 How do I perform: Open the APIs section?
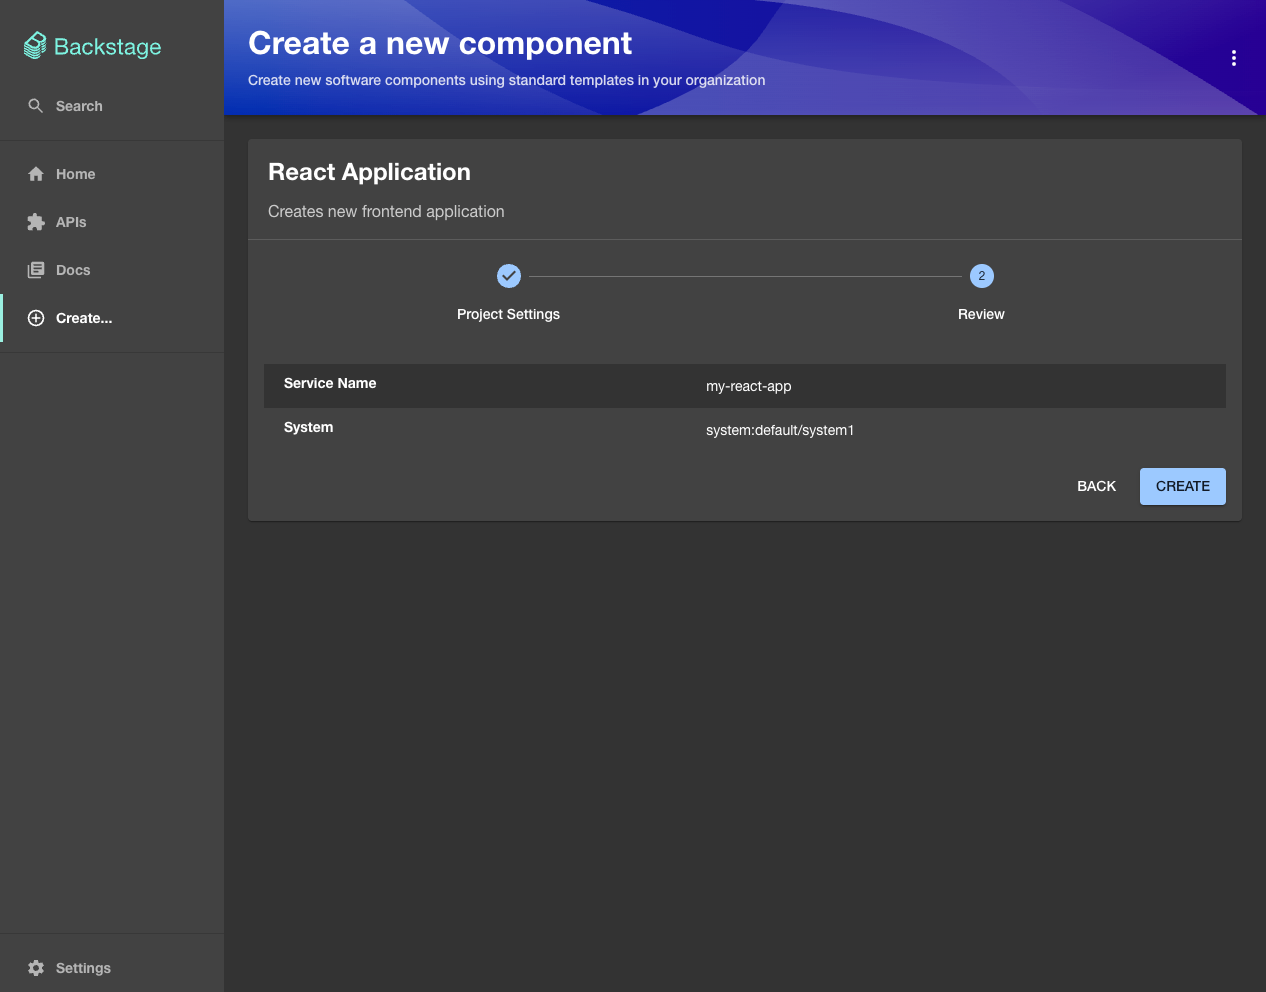point(112,222)
